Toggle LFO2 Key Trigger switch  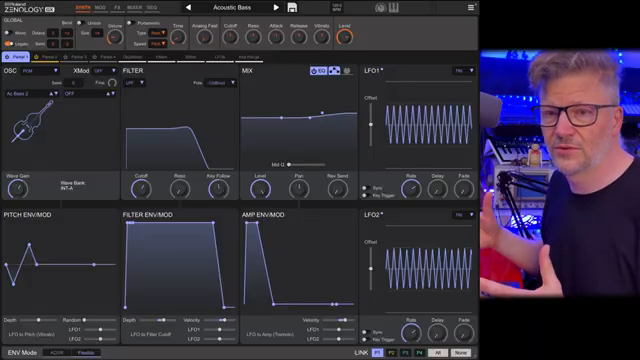click(365, 340)
